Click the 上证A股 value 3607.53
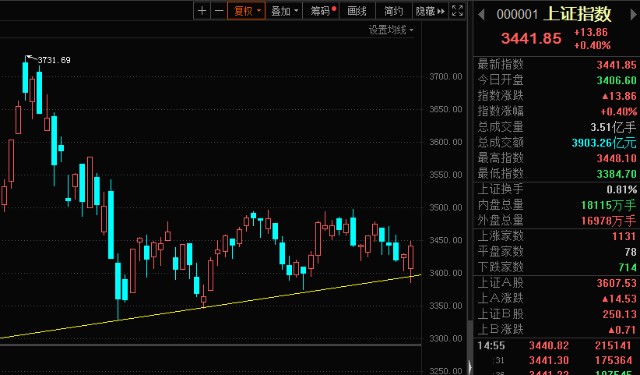This screenshot has width=640, height=375. 616,283
